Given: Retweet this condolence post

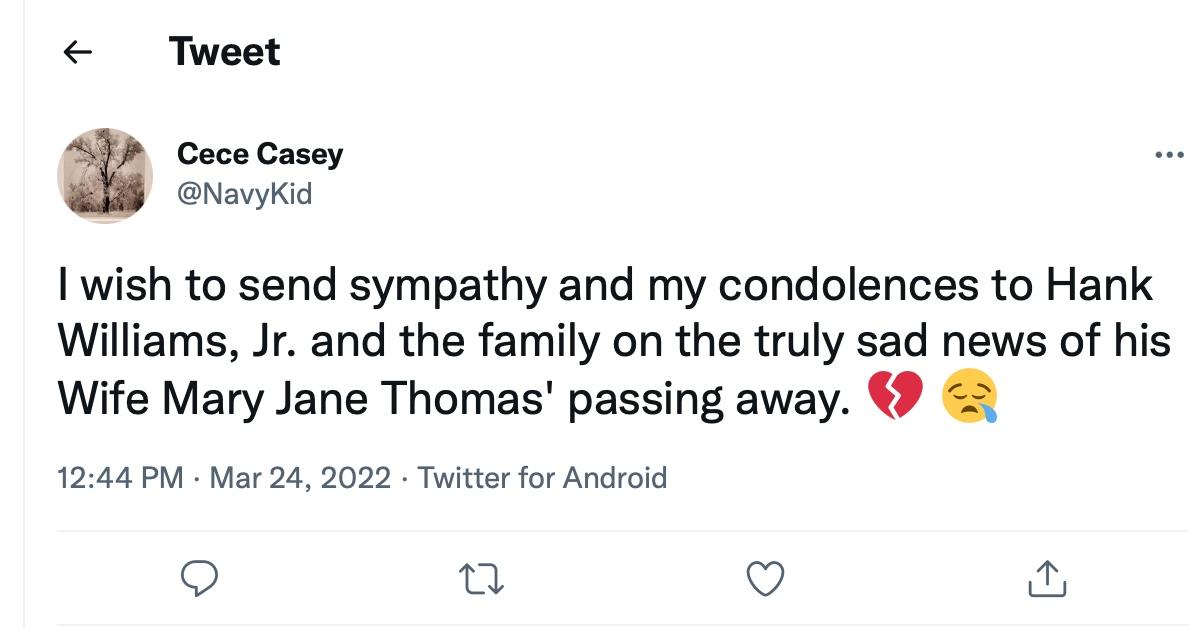Looking at the screenshot, I should [x=484, y=577].
